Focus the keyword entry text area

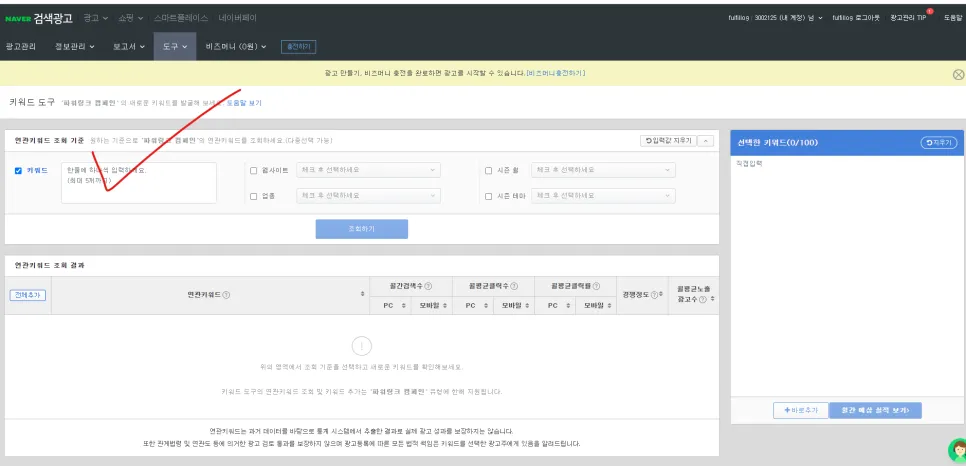(139, 183)
